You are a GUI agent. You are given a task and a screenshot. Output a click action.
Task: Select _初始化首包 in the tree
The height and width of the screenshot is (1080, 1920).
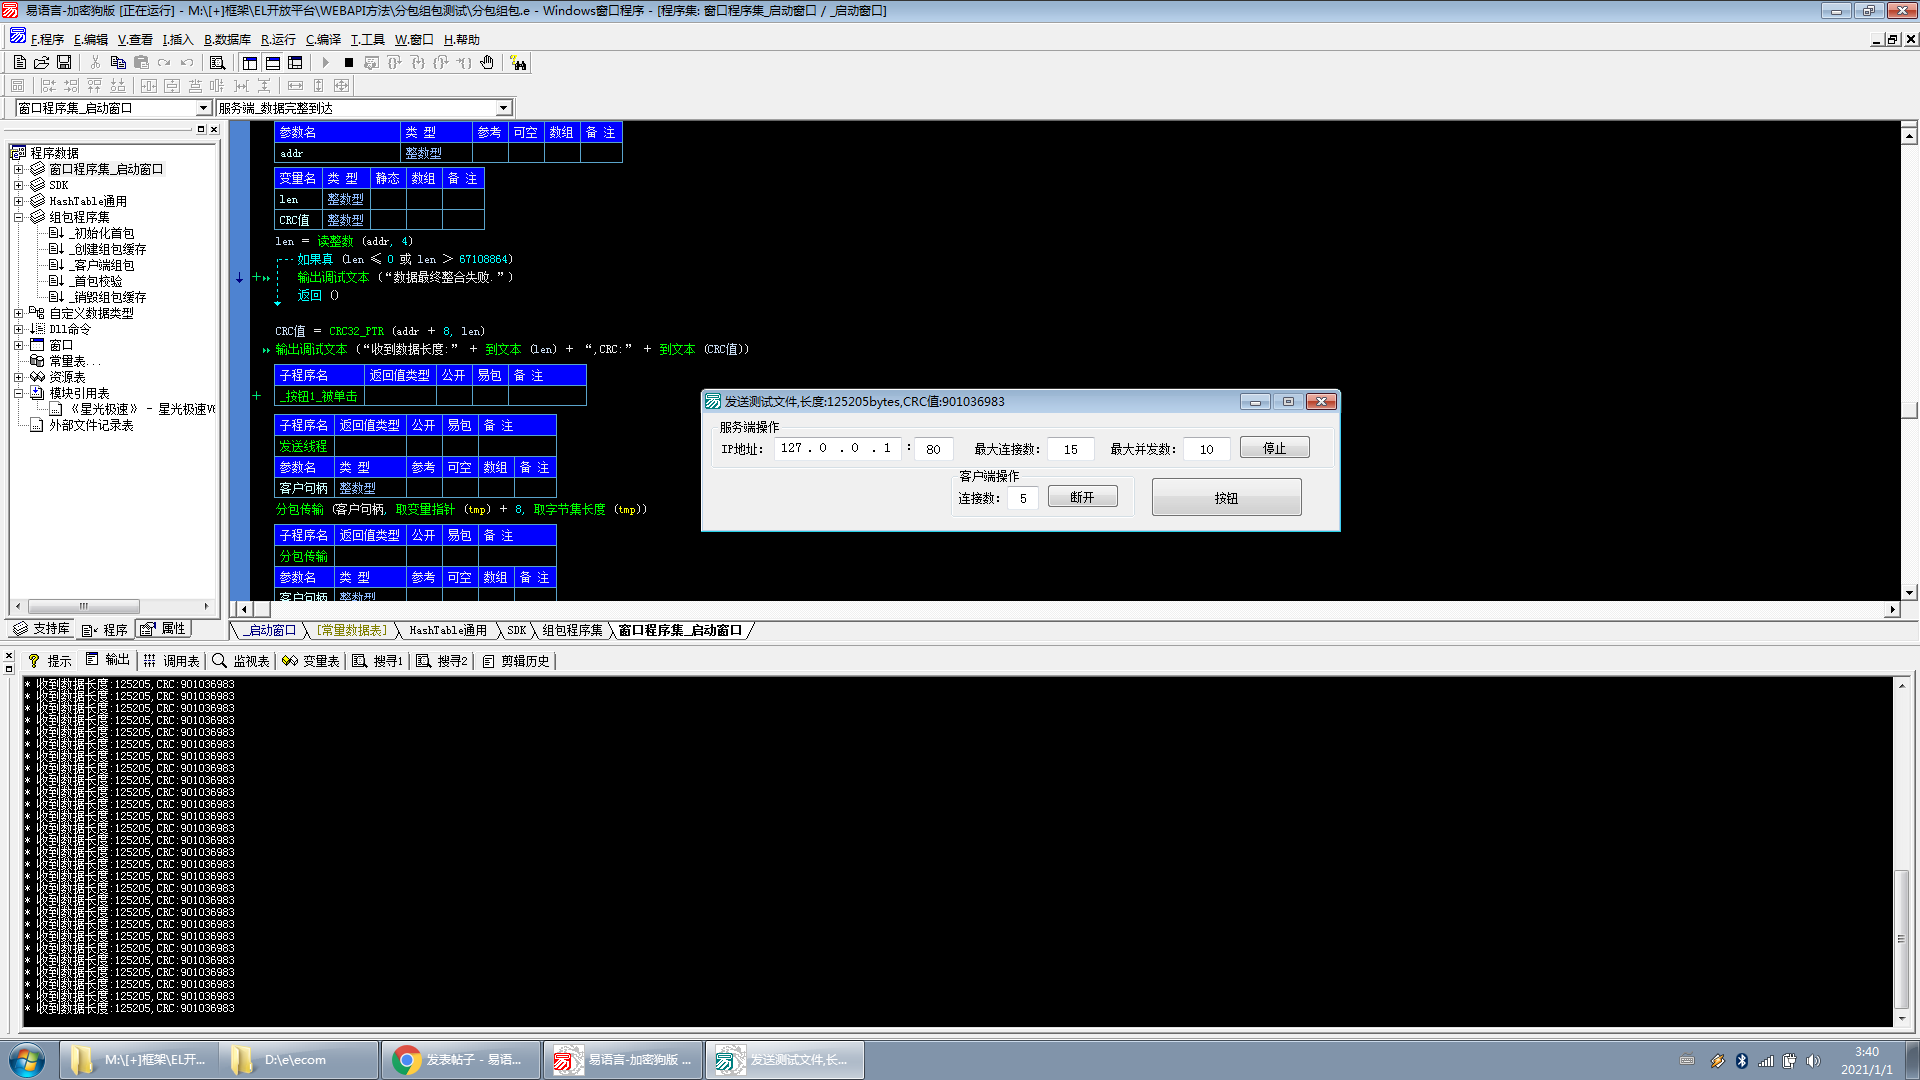click(103, 233)
